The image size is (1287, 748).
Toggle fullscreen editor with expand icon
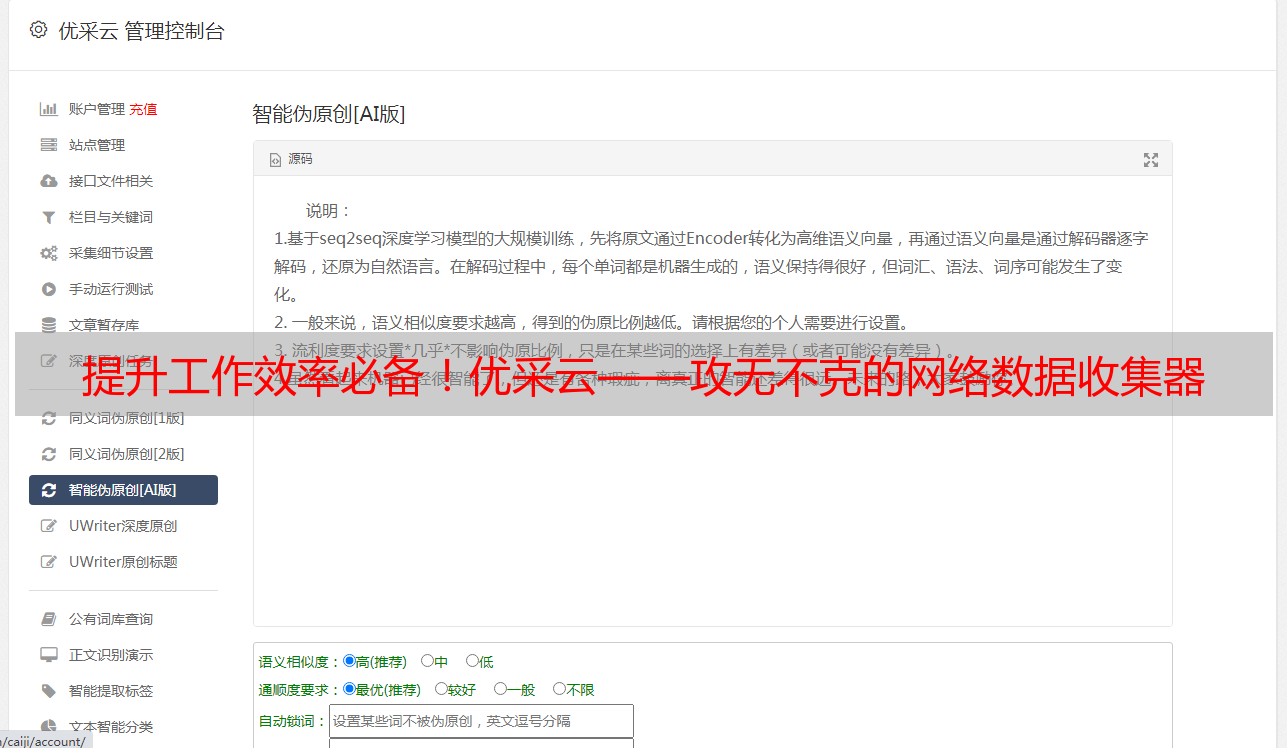[x=1150, y=160]
